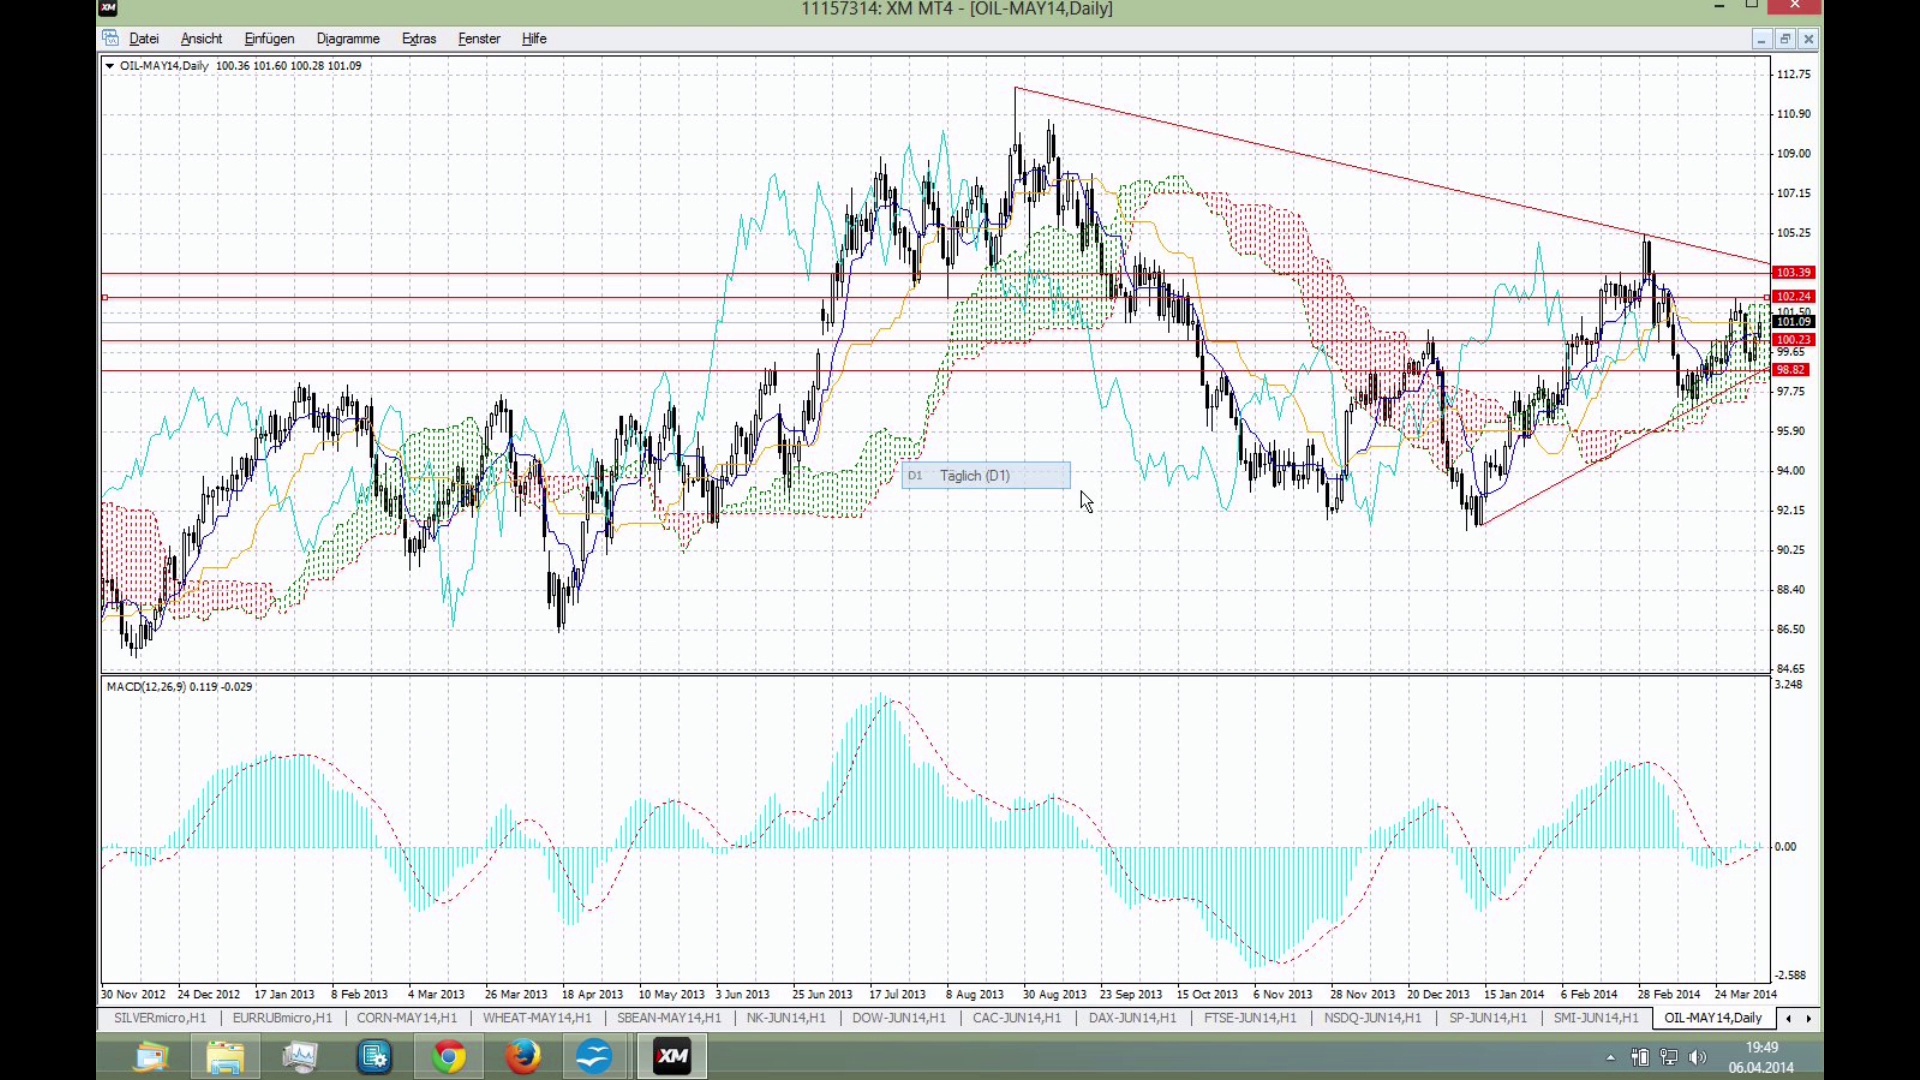Launch Firefox from the taskbar
This screenshot has height=1080, width=1920.
[522, 1056]
